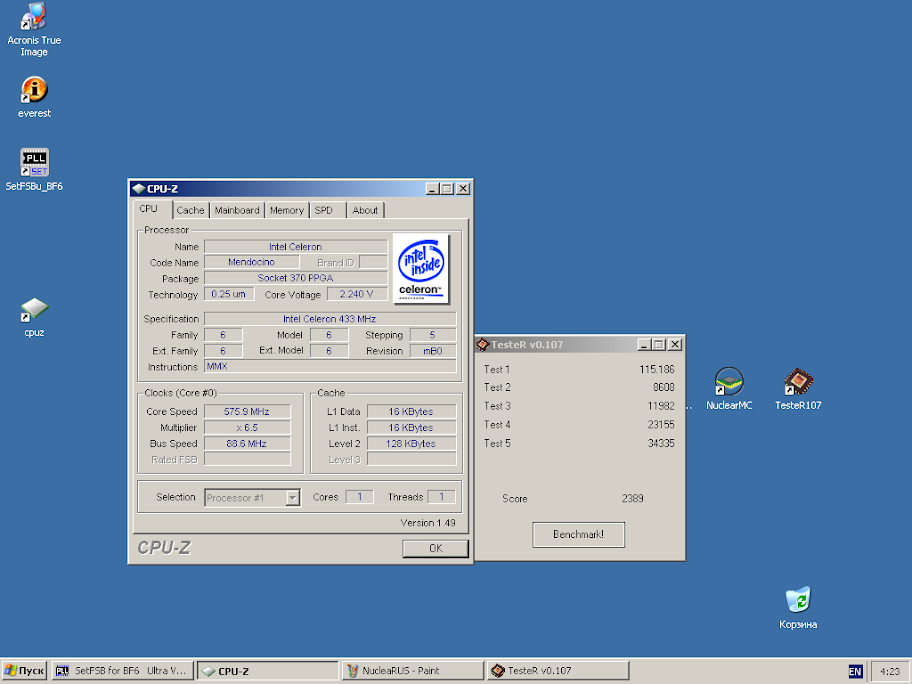The width and height of the screenshot is (912, 684).
Task: Switch to NucleaRUS - Paint taskbar item
Action: (412, 671)
